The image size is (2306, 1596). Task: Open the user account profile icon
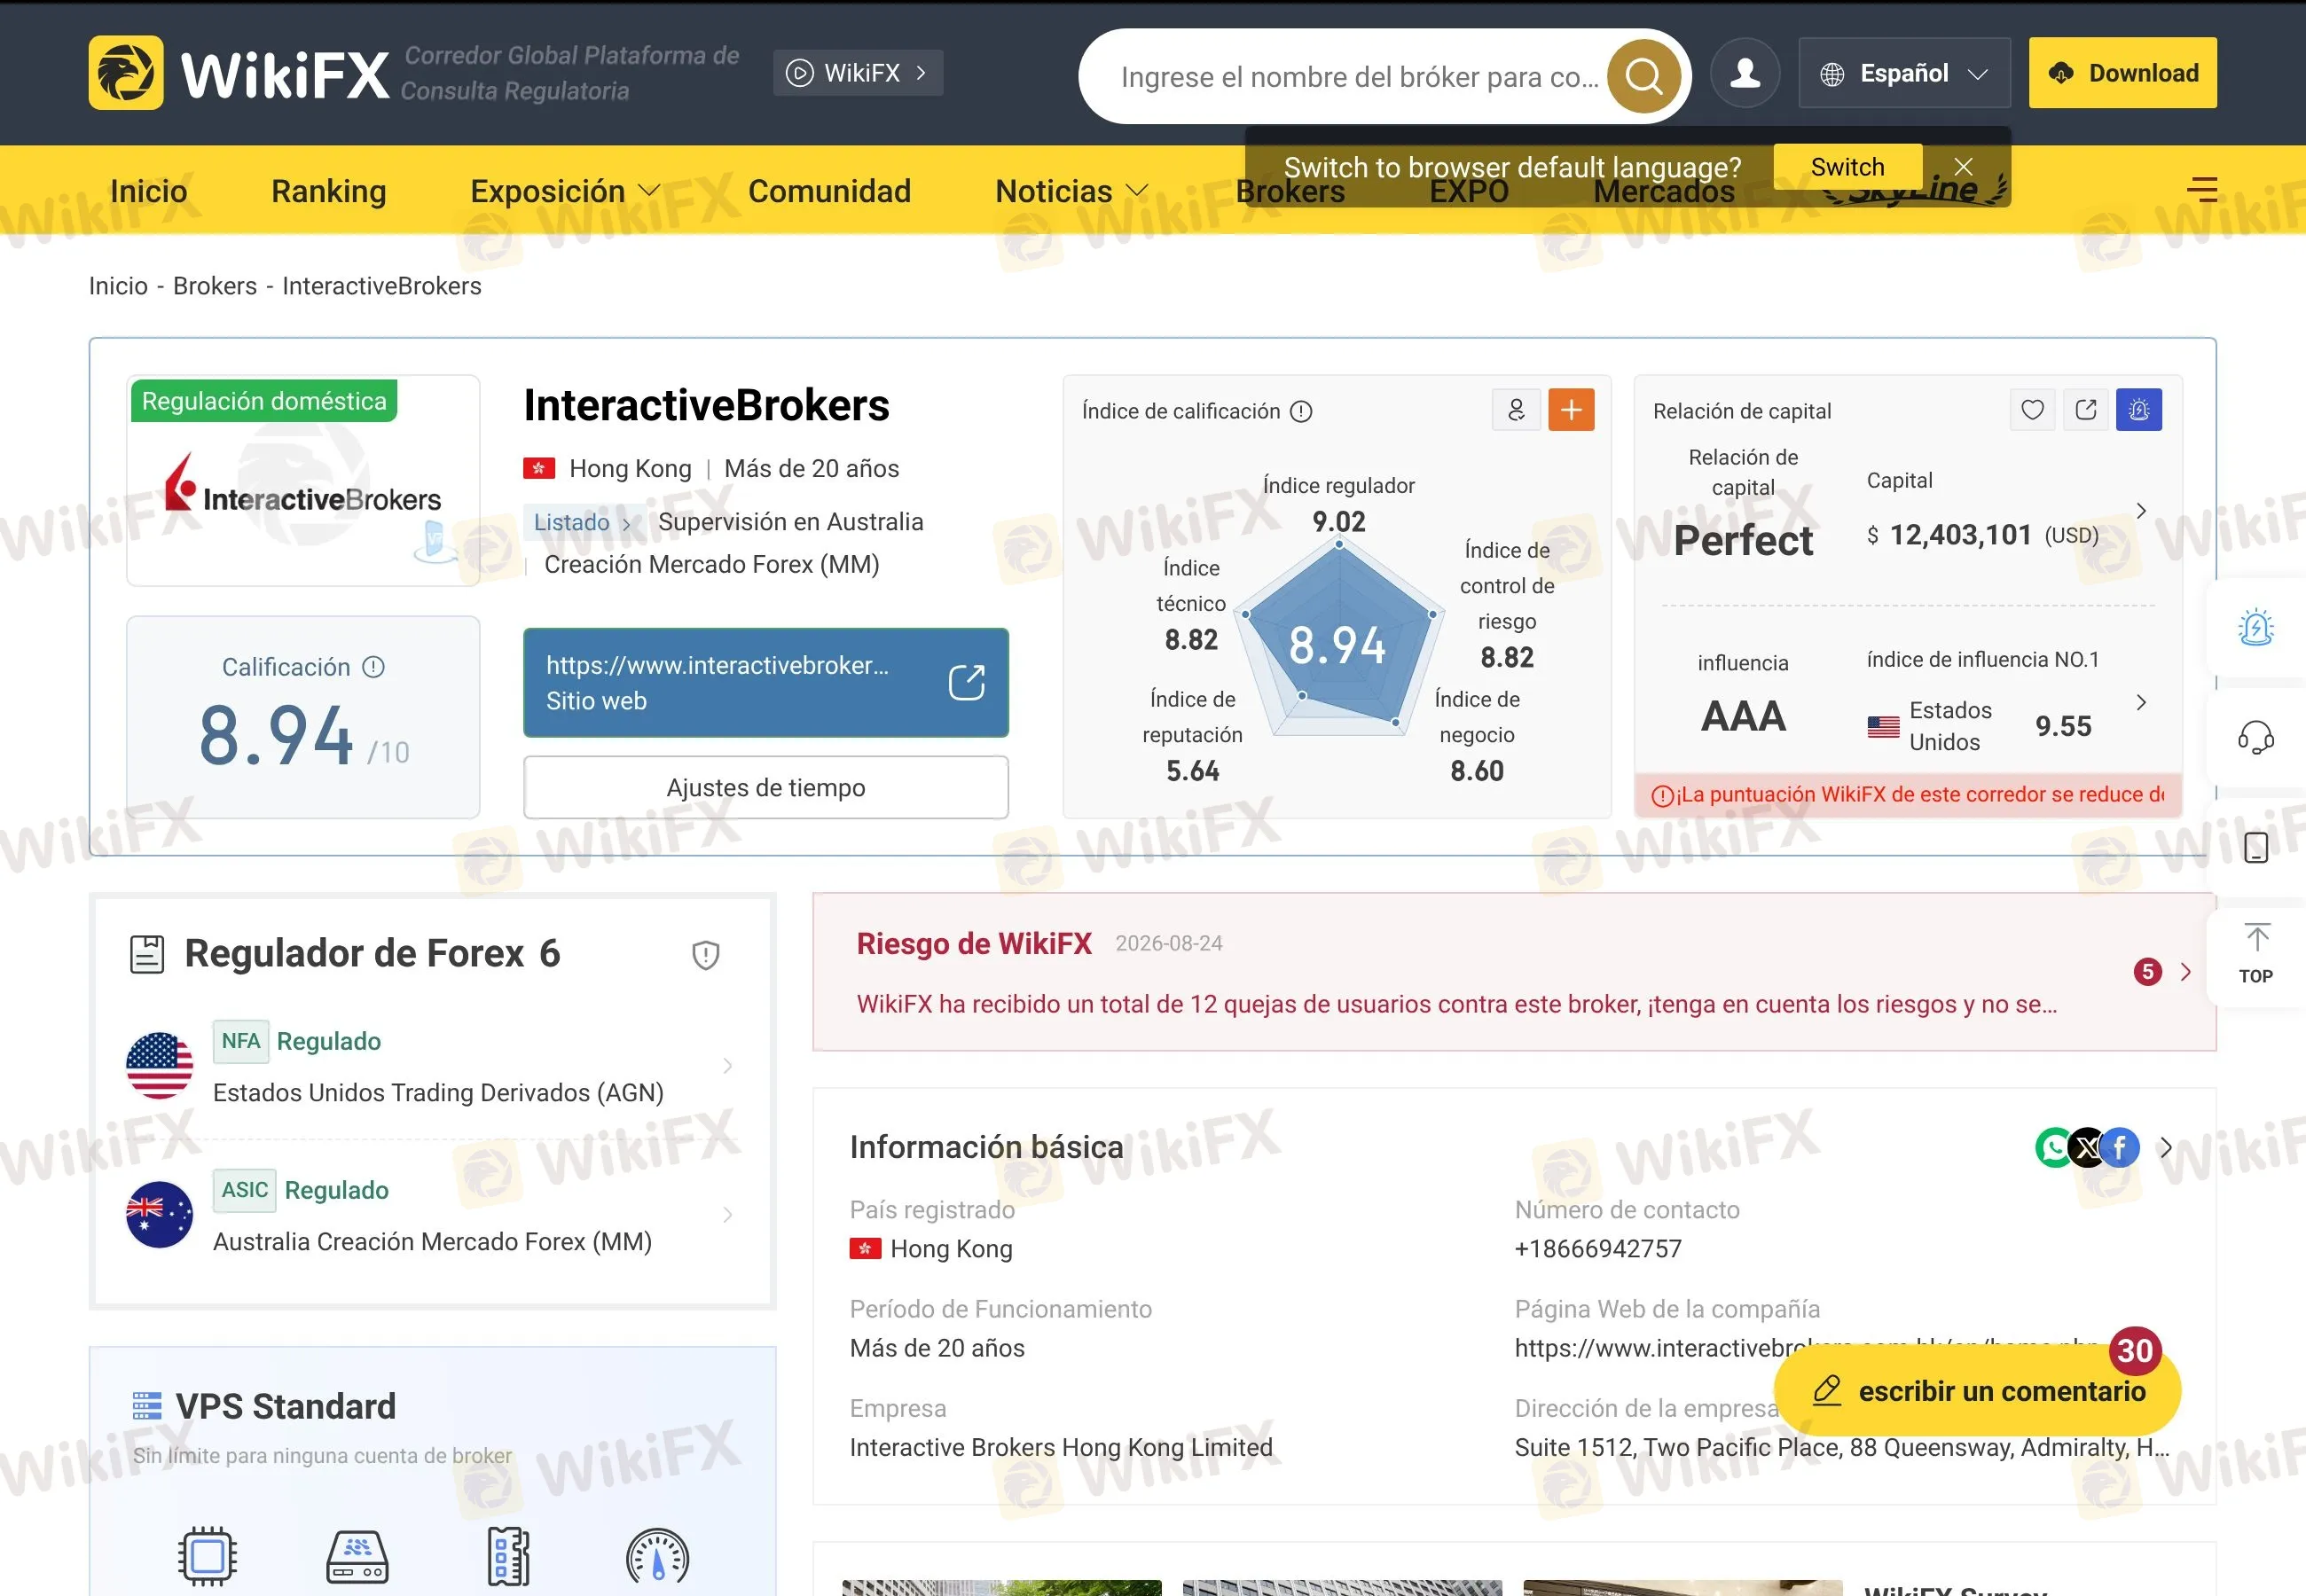pos(1745,73)
